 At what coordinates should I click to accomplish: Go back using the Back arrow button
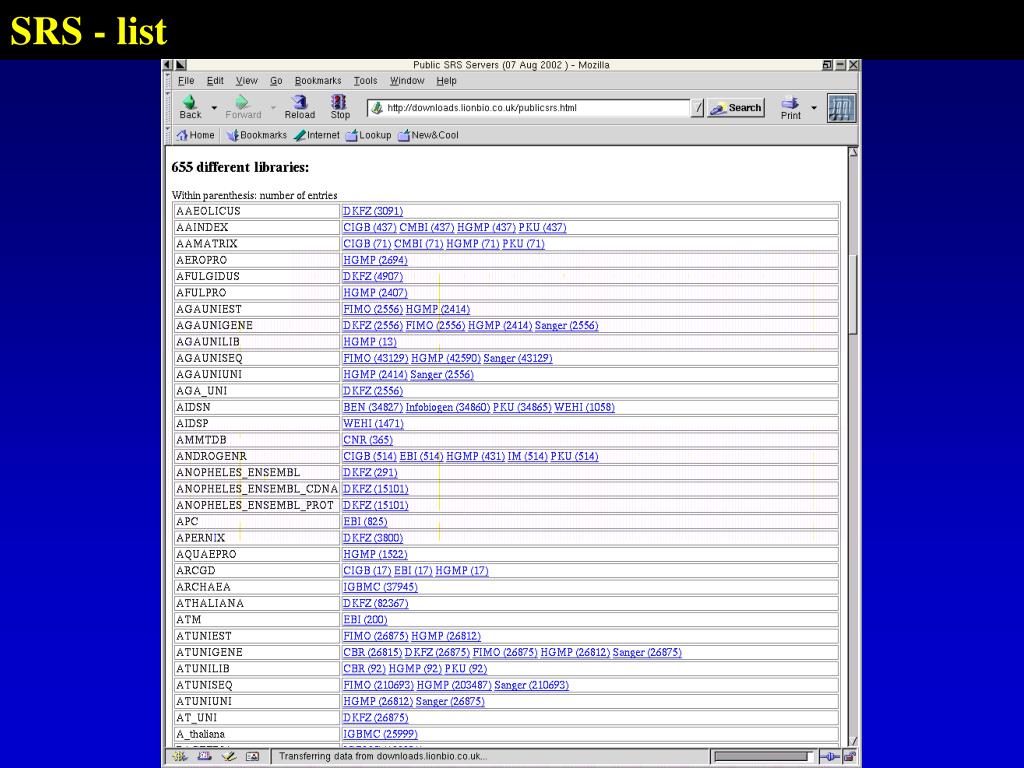[x=190, y=107]
